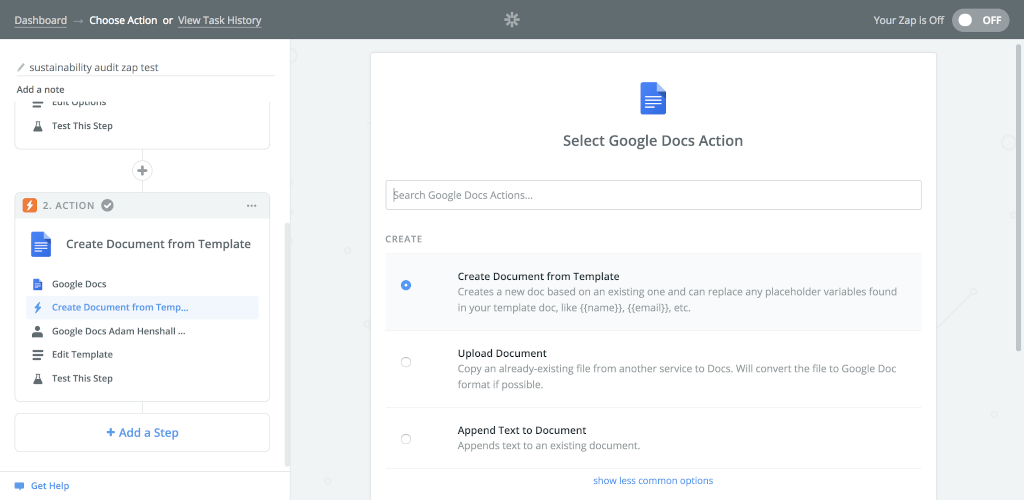
Task: Click the lightning bolt icon in the highlighted row
Action: (37, 308)
